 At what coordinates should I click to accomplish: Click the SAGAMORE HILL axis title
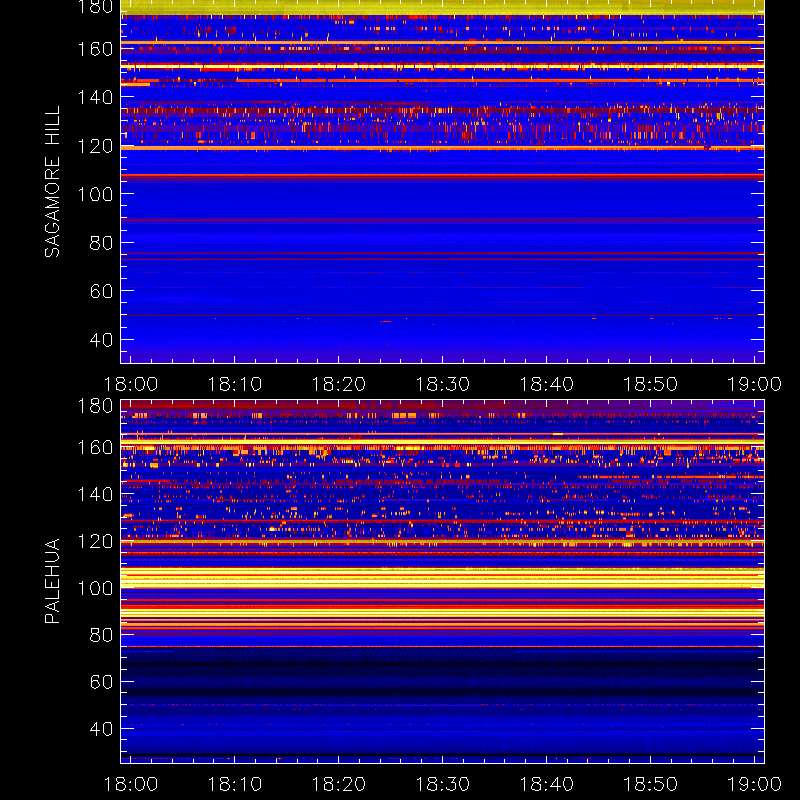pyautogui.click(x=53, y=182)
